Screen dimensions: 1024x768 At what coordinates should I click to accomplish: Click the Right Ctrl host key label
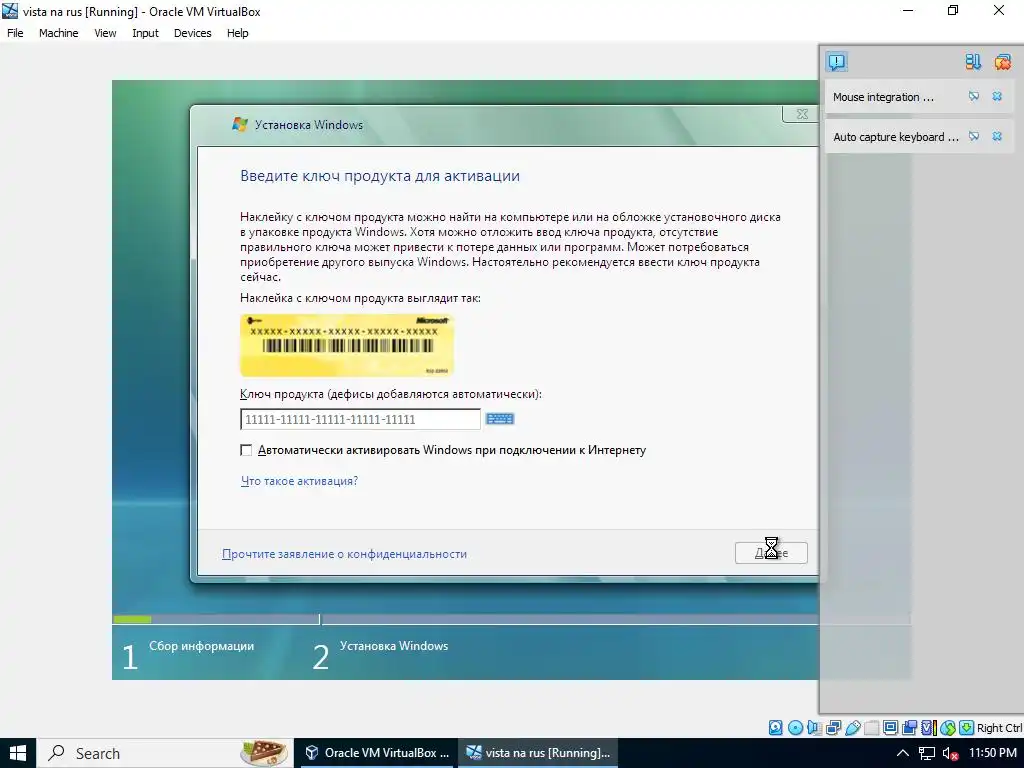1000,728
